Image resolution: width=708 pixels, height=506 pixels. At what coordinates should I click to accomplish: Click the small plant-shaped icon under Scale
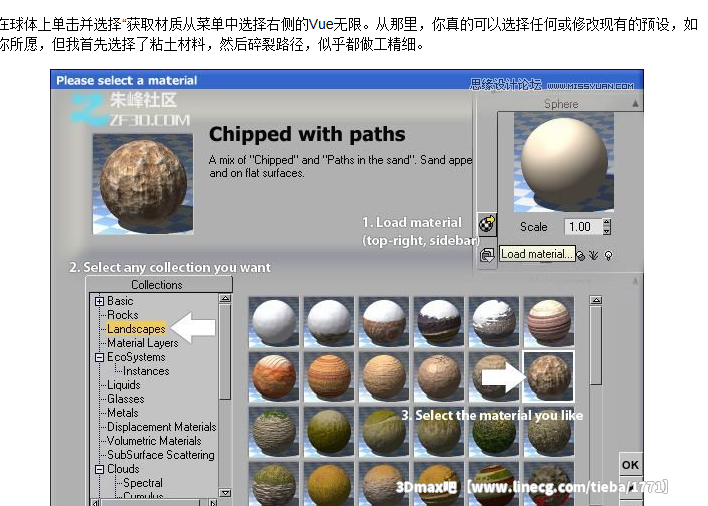point(594,256)
